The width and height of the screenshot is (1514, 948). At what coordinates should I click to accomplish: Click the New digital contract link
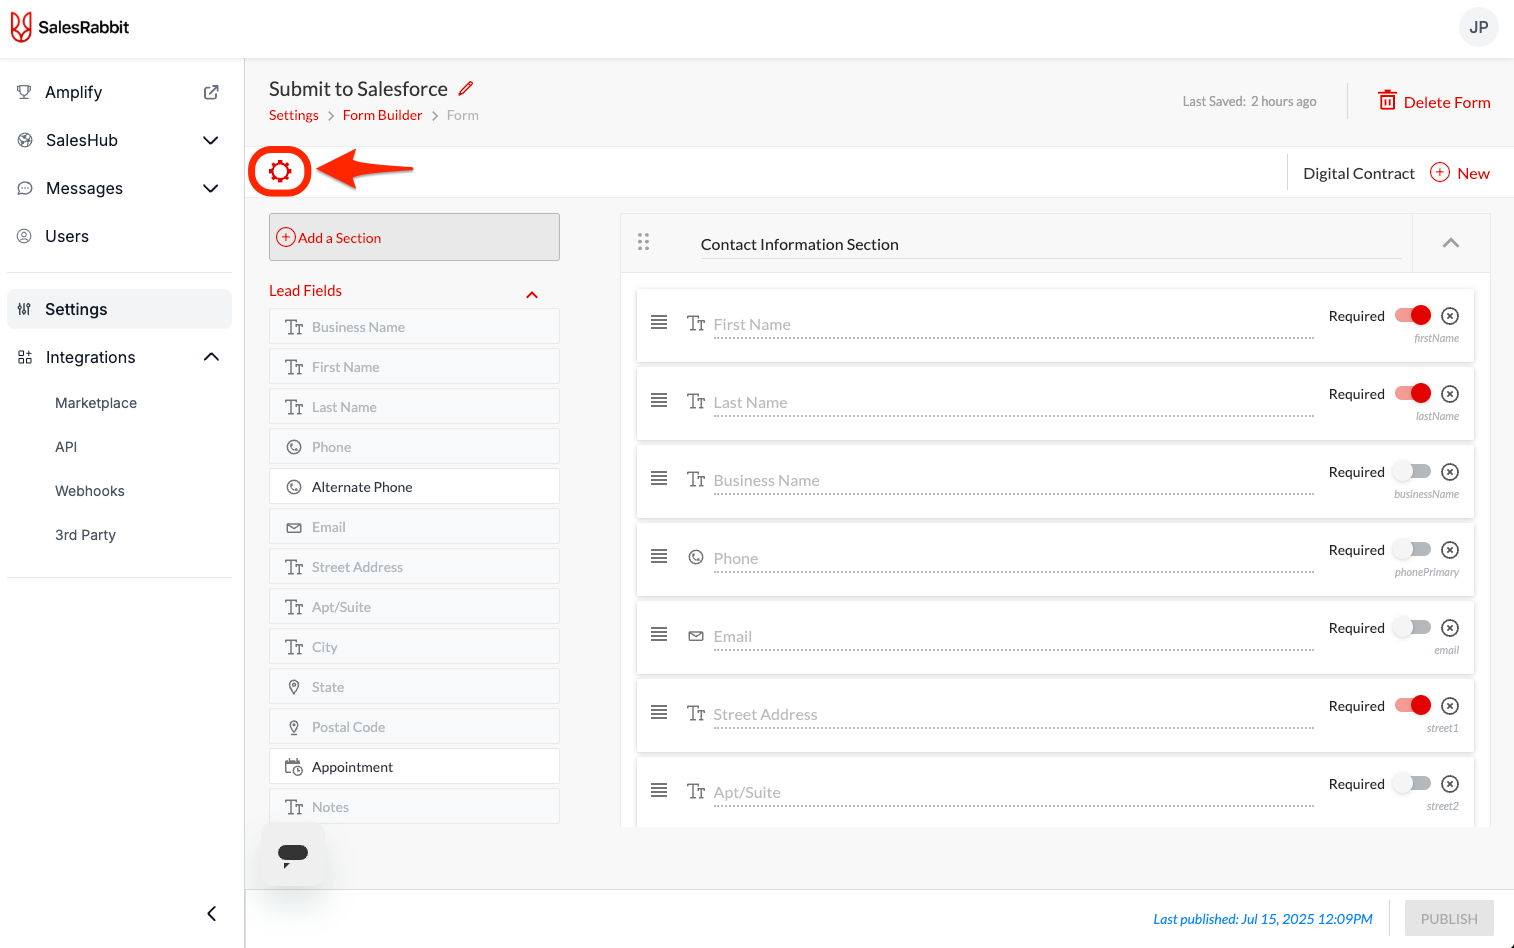1473,173
